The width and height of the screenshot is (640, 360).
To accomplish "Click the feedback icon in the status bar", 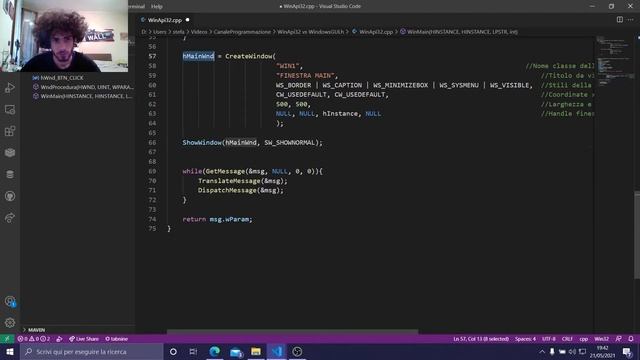I will pyautogui.click(x=619, y=339).
